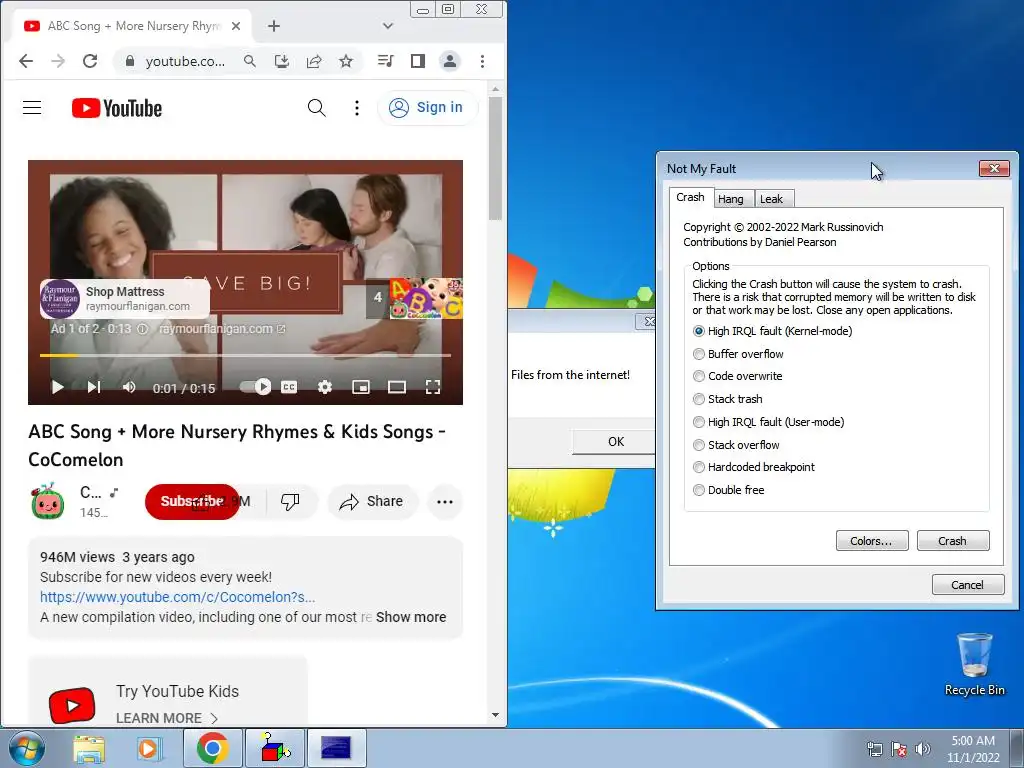Dislike the video thumbs-down icon
Screen dimensions: 1024x768
click(x=290, y=502)
